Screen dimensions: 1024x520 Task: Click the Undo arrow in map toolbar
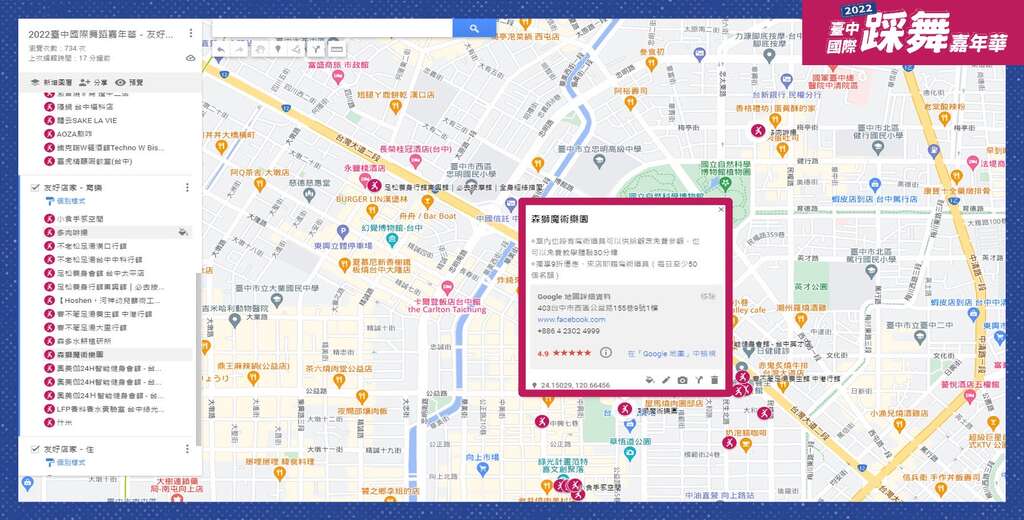coord(220,49)
